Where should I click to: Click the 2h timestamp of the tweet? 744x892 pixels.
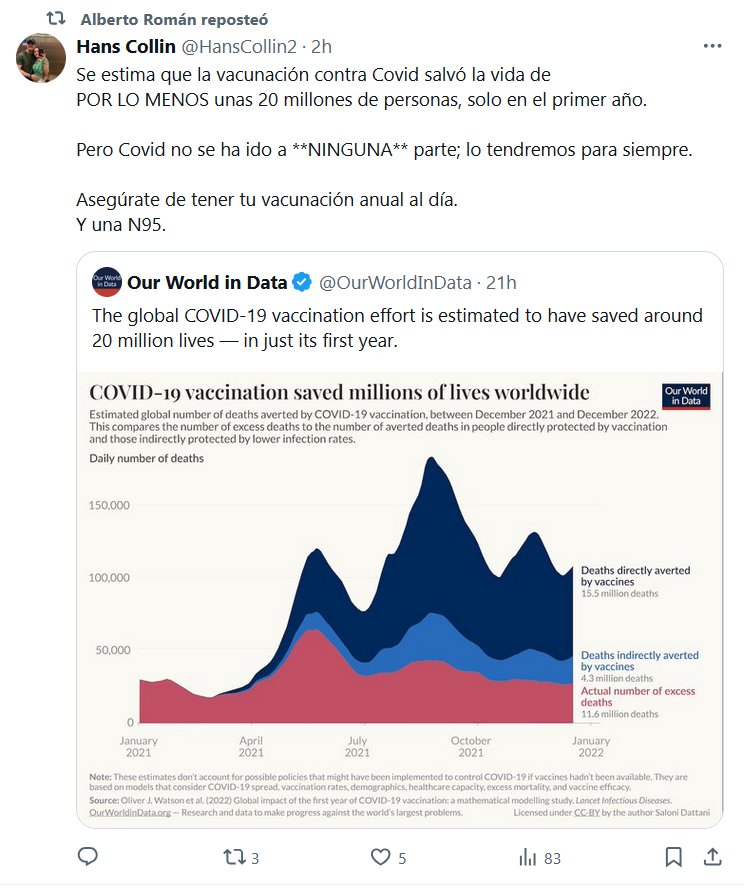(x=322, y=46)
